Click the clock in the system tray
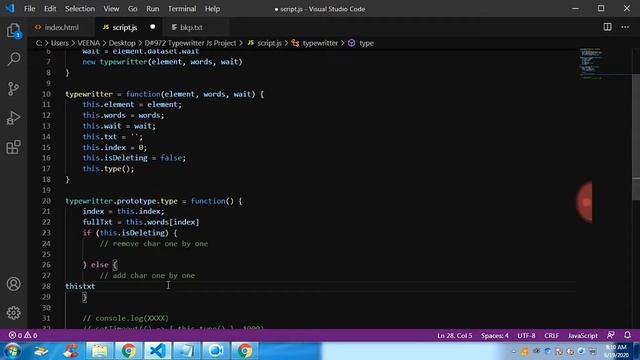The height and width of the screenshot is (360, 640). point(616,351)
